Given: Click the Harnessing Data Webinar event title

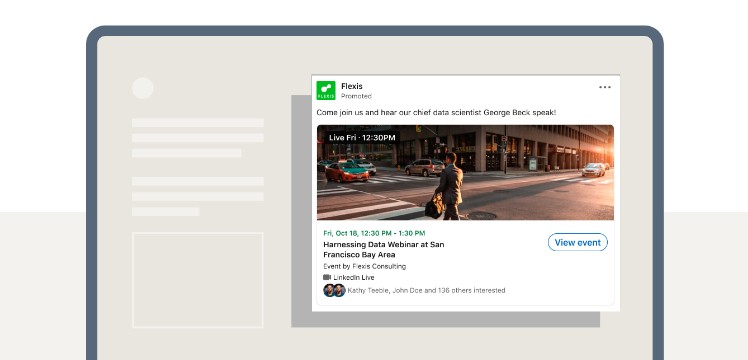Looking at the screenshot, I should [x=384, y=249].
